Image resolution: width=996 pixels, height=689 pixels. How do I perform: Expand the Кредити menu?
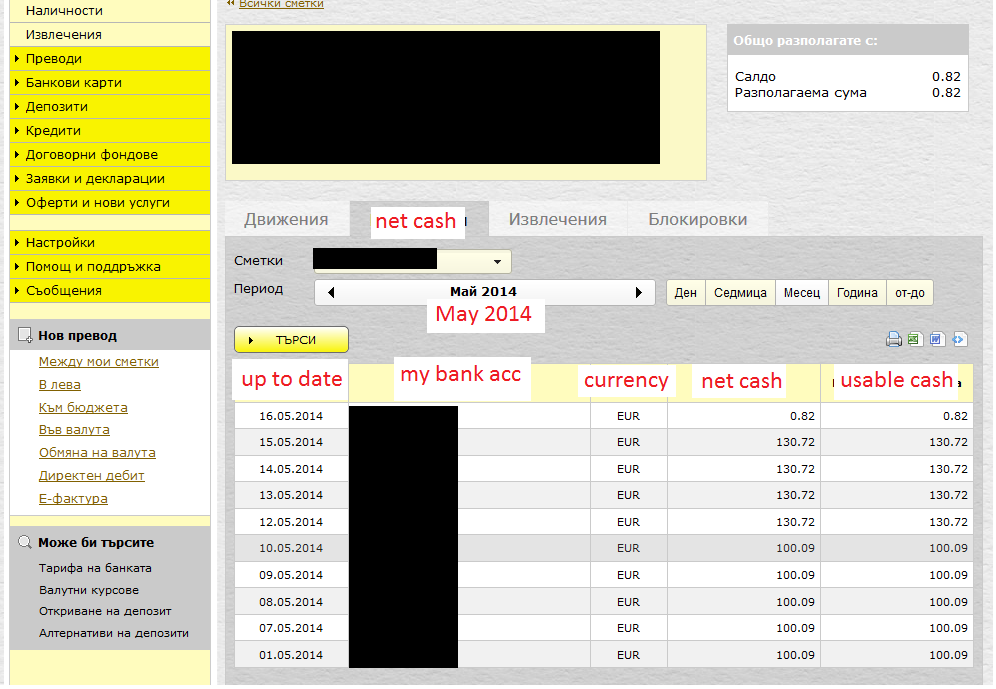click(x=110, y=131)
